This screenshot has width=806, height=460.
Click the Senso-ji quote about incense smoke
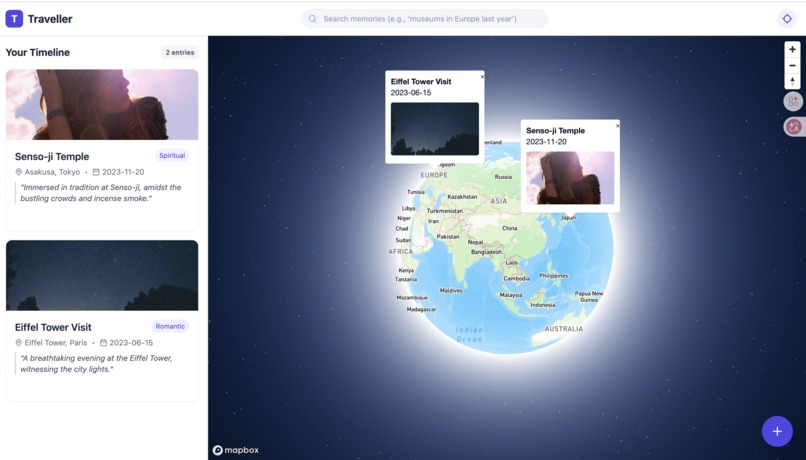click(101, 193)
